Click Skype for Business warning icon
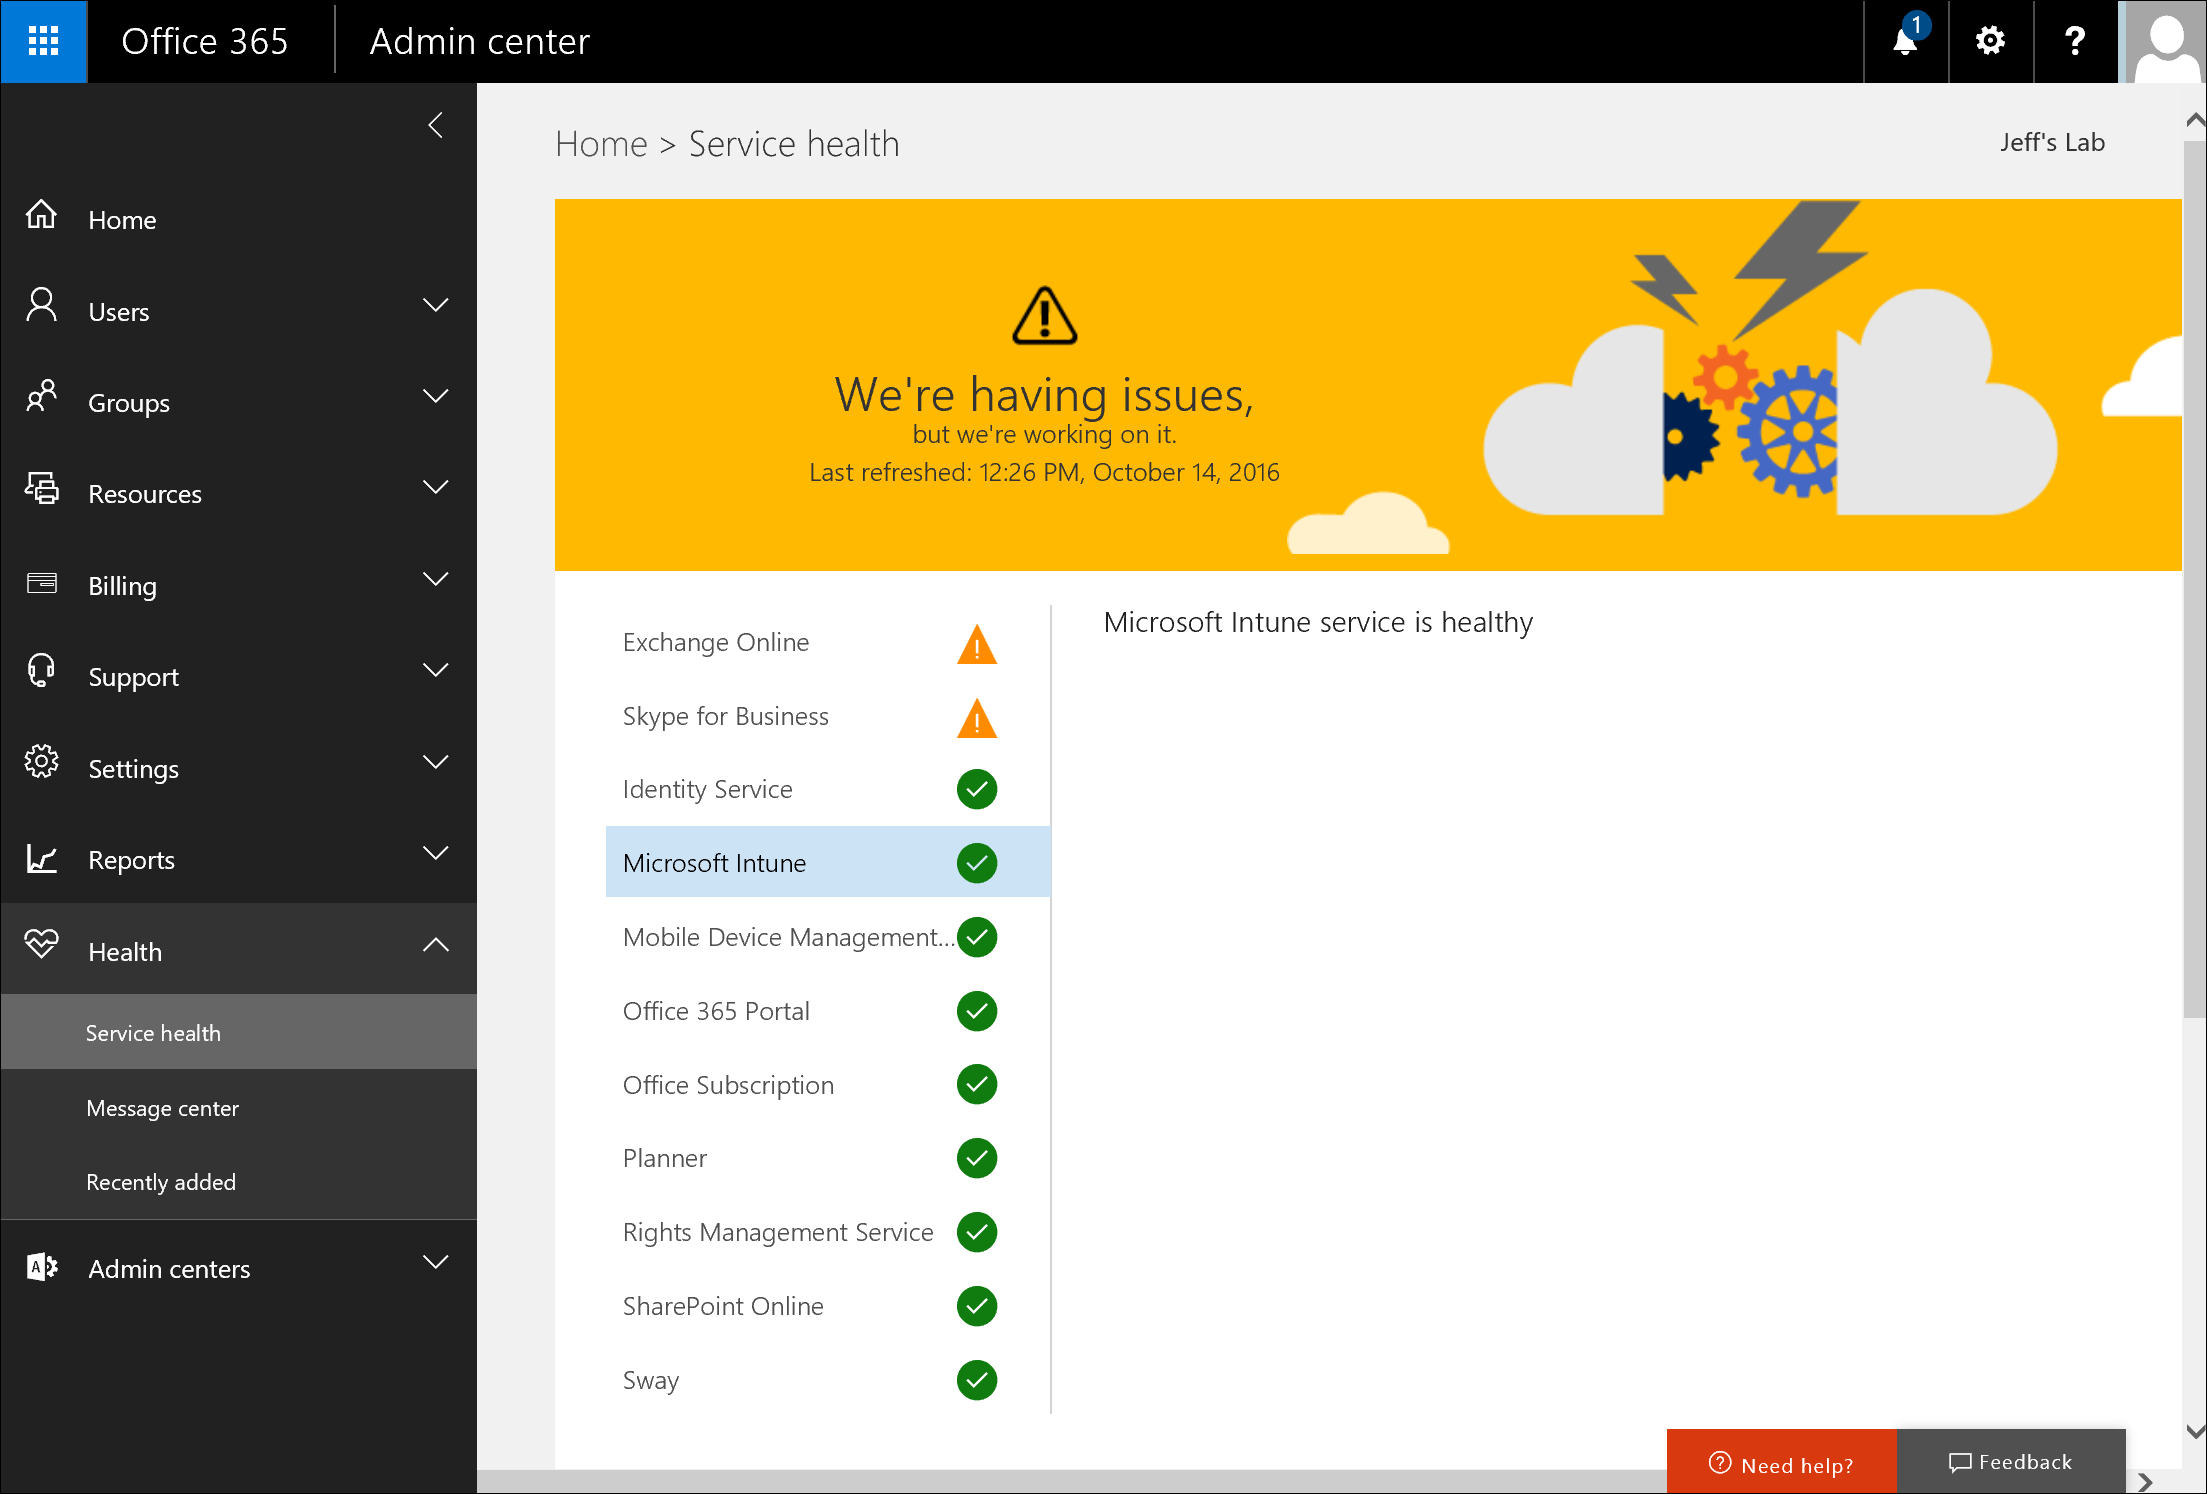 coord(977,719)
